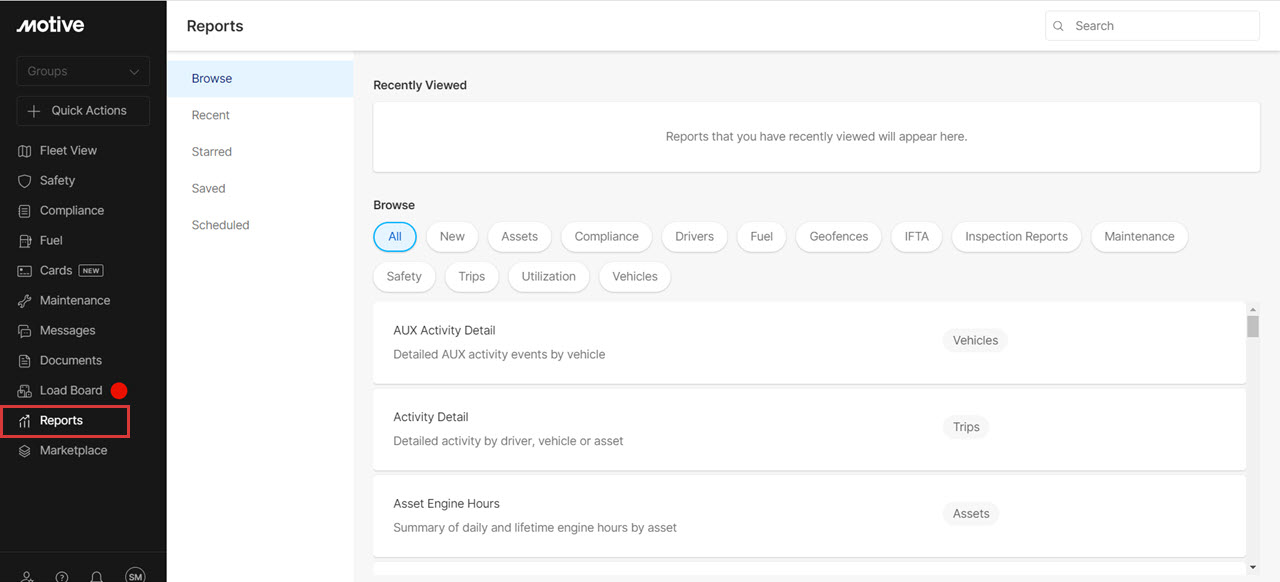Click Assets tag on Asset Engine Hours

[x=970, y=514]
